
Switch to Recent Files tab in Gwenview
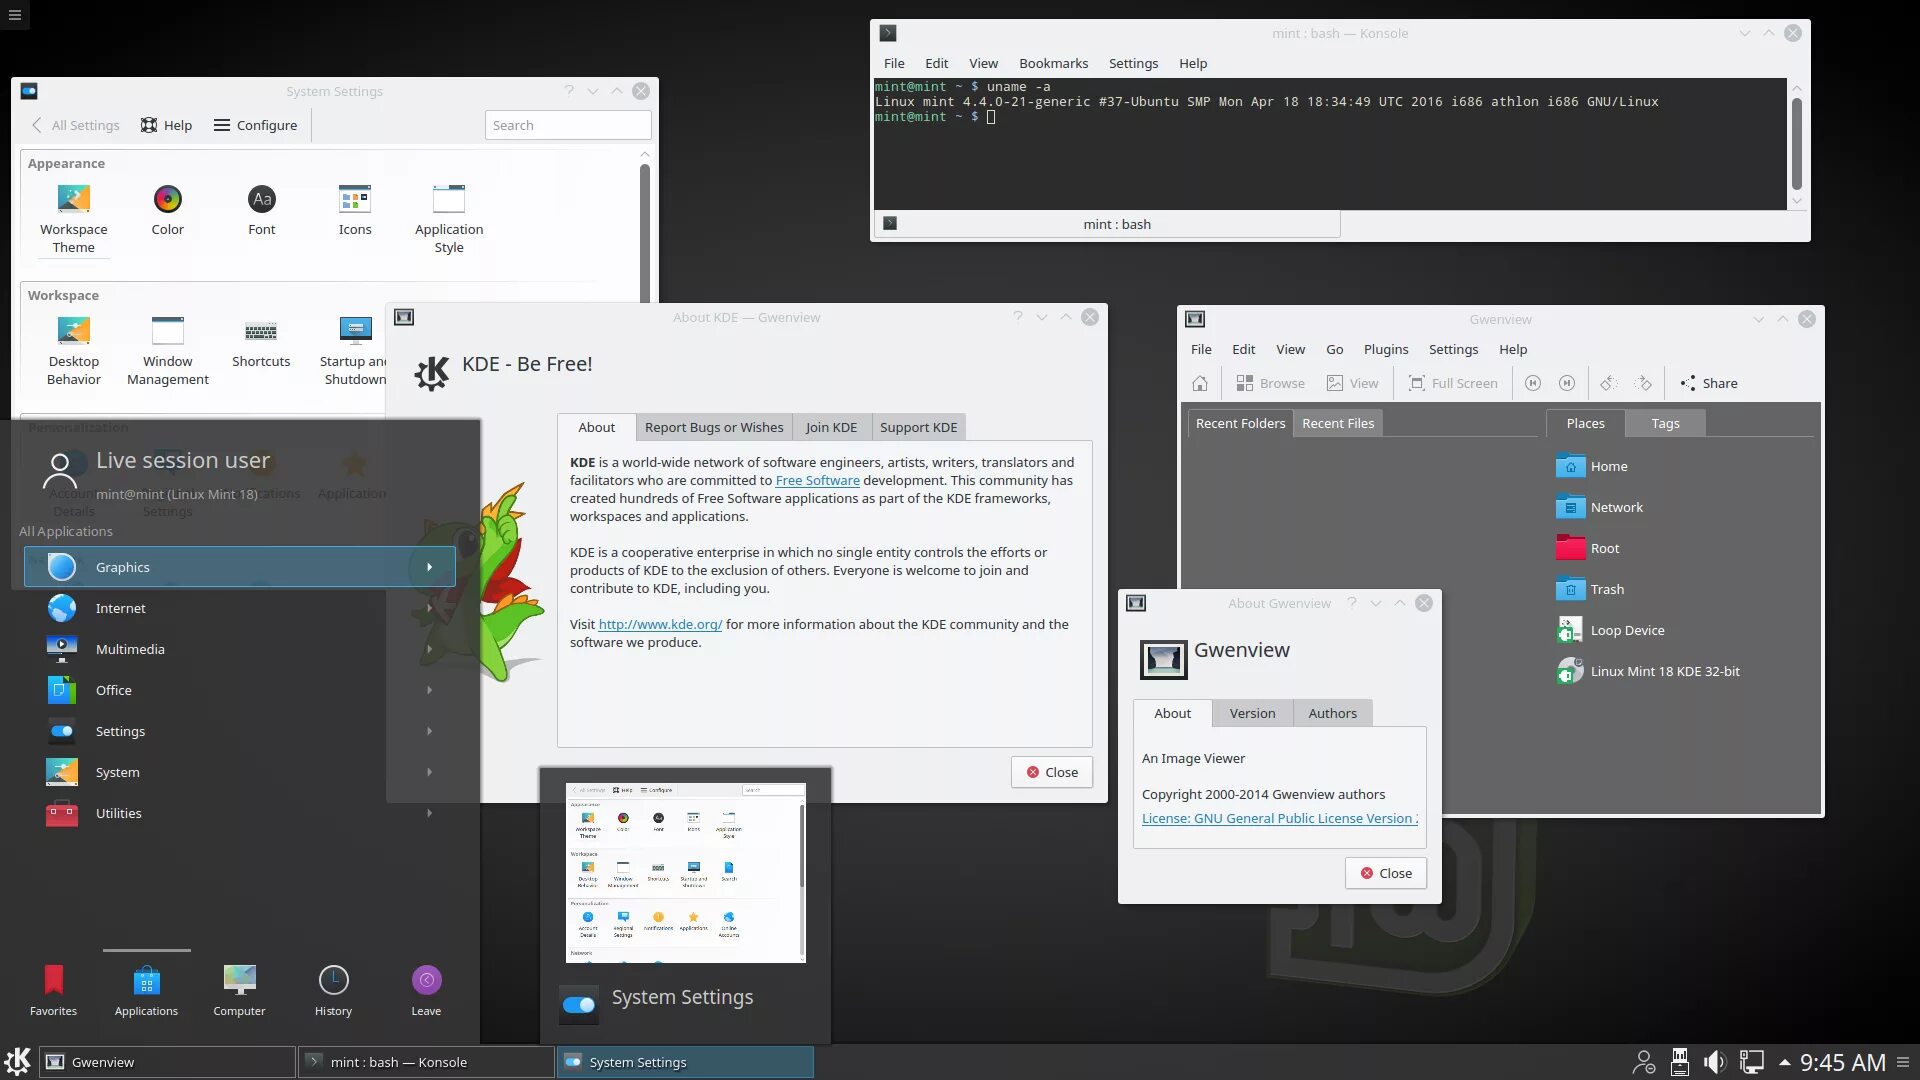[1337, 423]
